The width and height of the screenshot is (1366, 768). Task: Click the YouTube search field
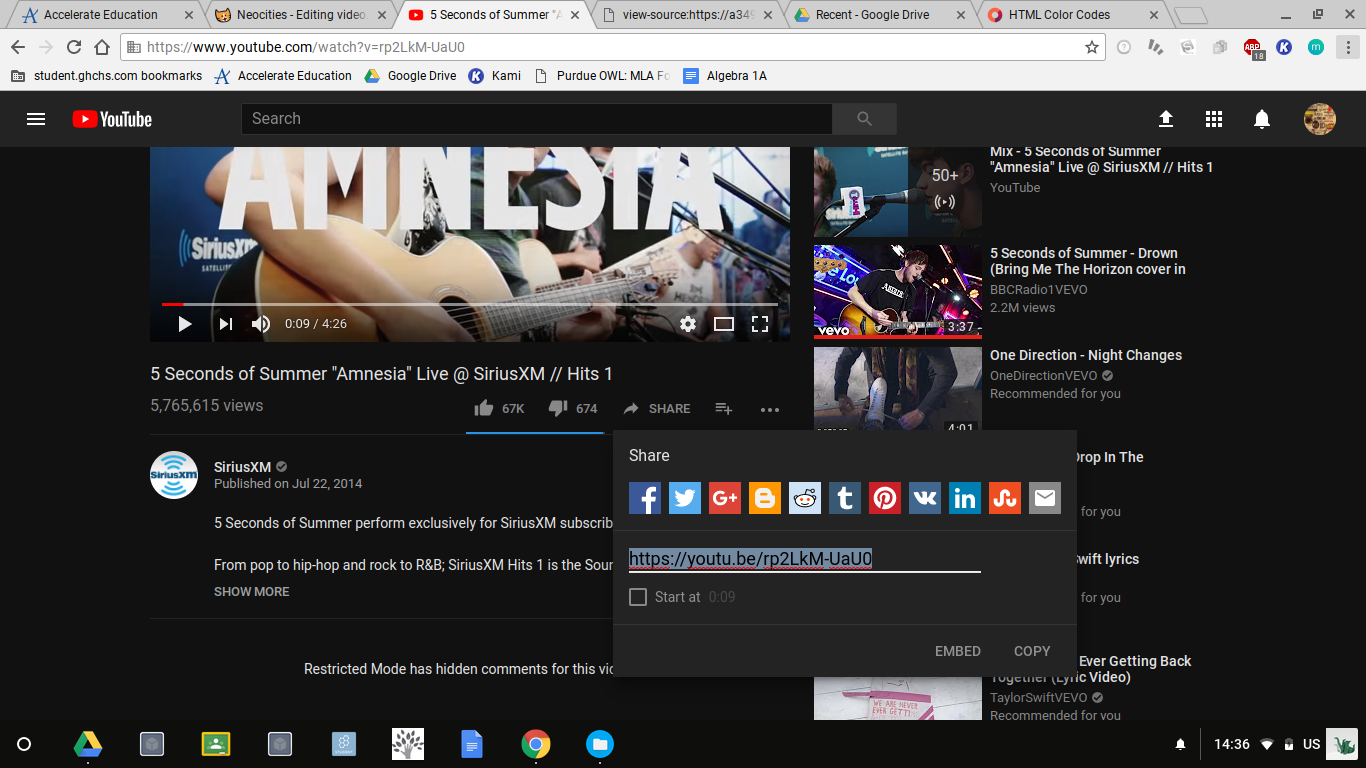click(x=536, y=119)
